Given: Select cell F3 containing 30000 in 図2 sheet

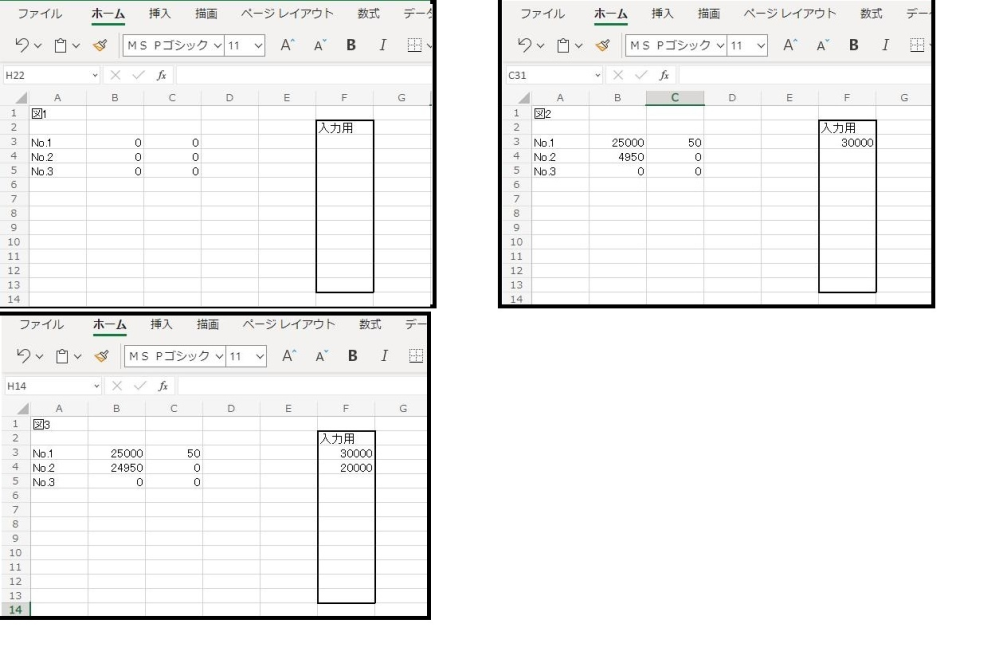Looking at the screenshot, I should coord(846,143).
